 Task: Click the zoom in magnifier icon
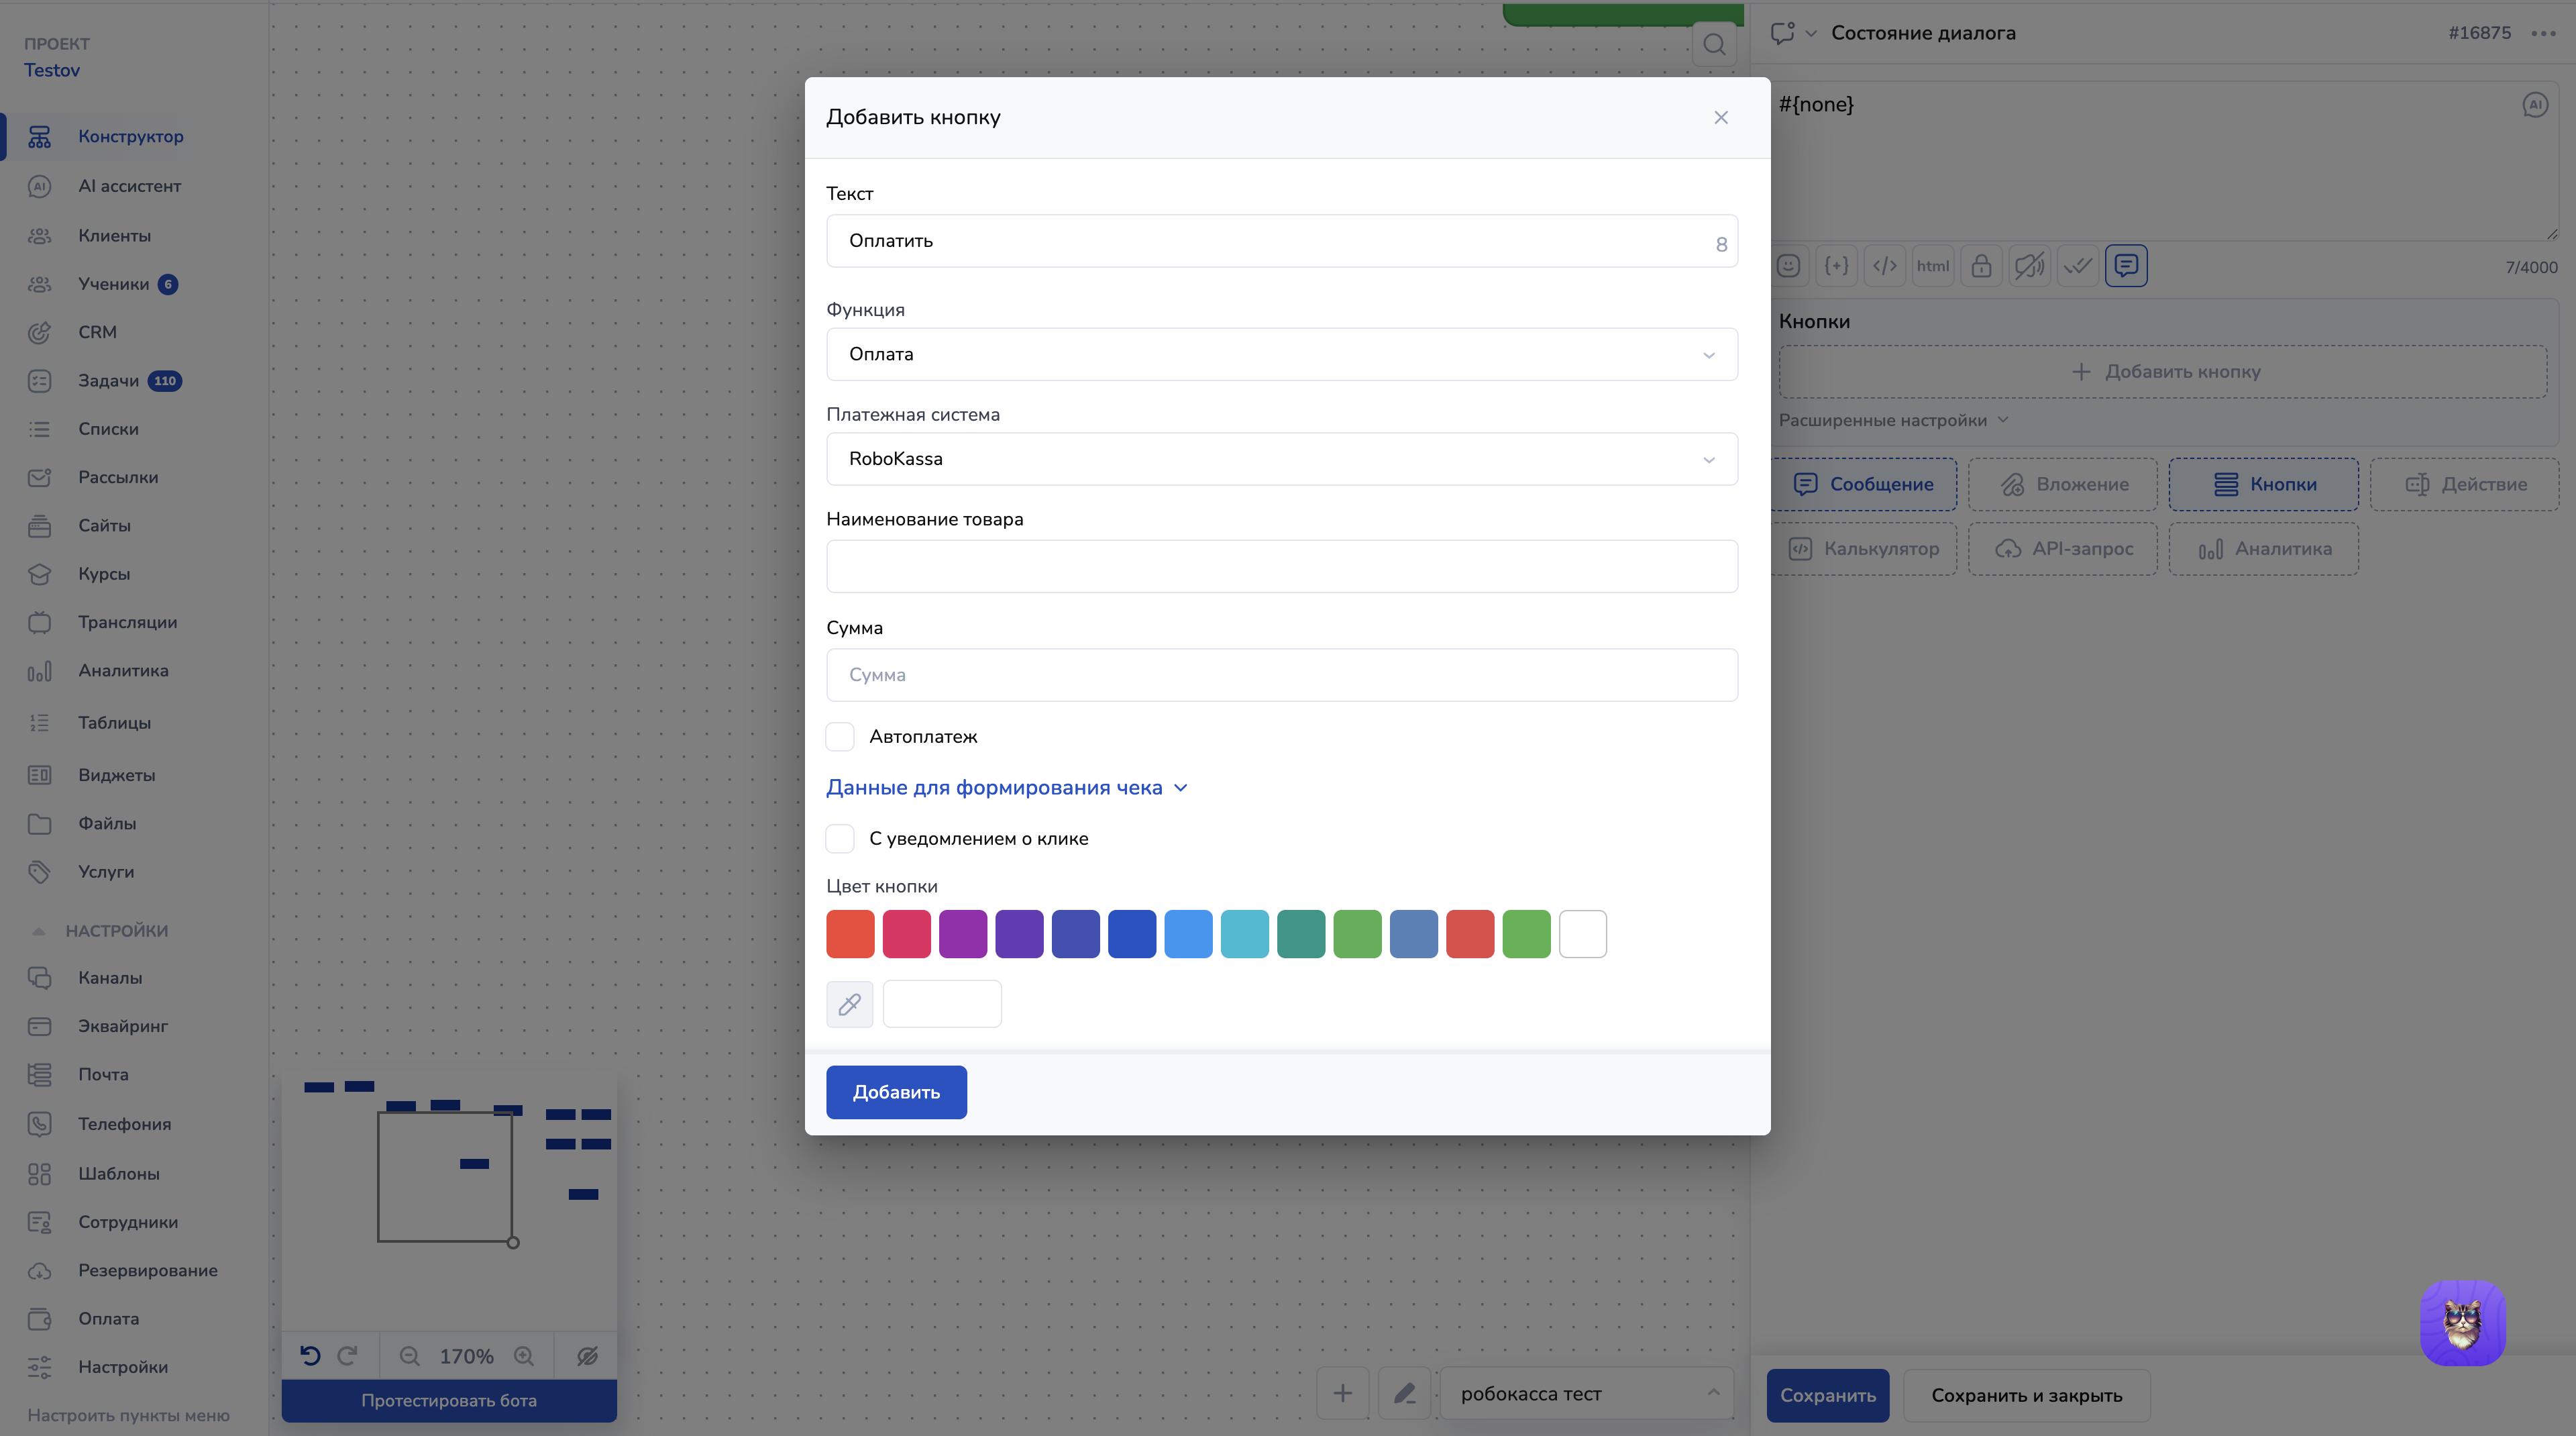click(524, 1356)
